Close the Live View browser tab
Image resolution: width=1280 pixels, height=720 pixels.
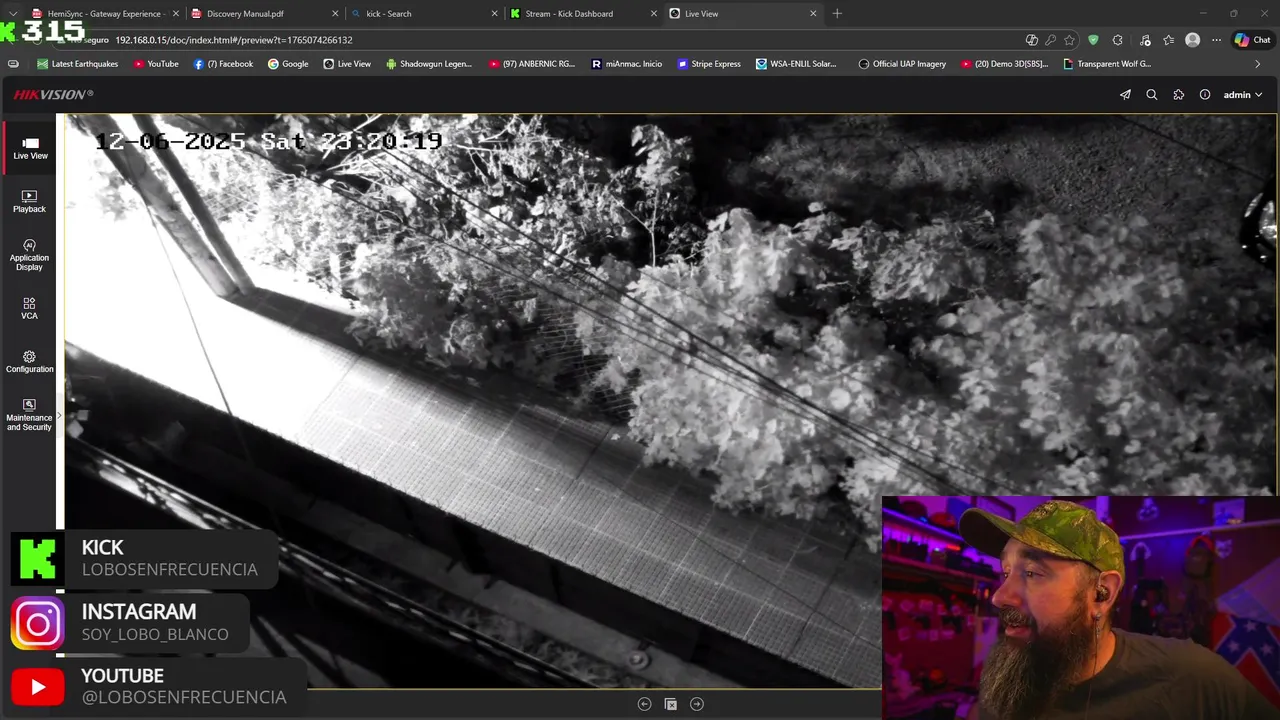point(813,14)
